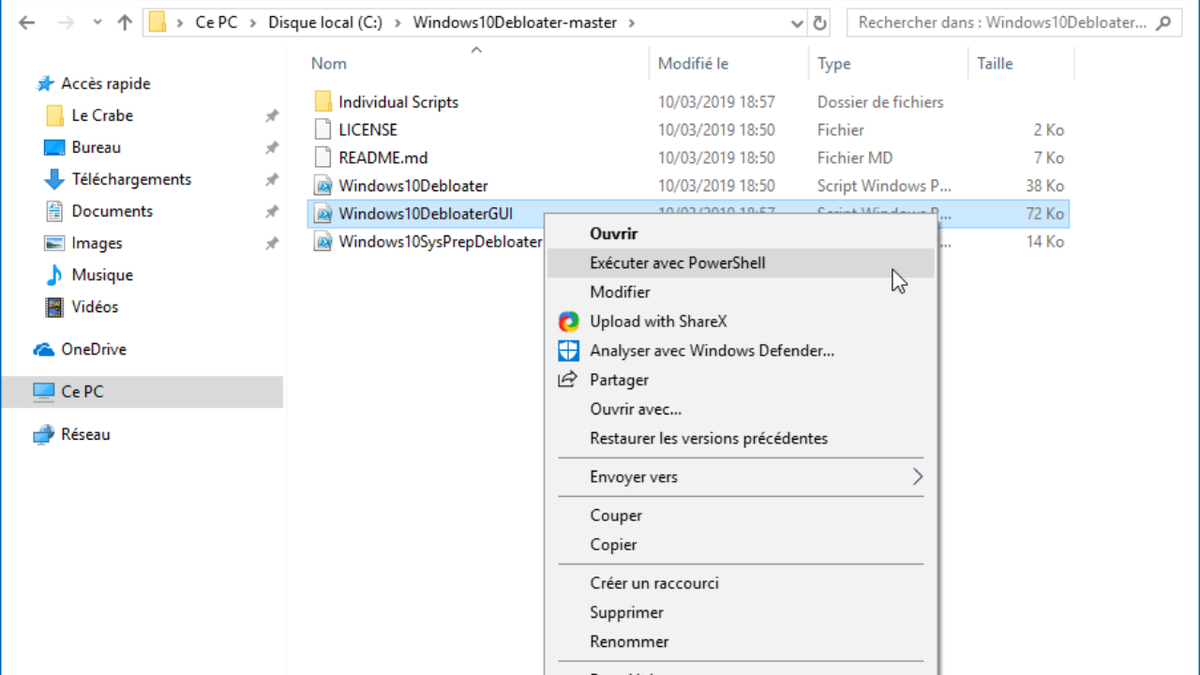Viewport: 1200px width, 675px height.
Task: Select the Windows10SysPrepDebloater script icon
Action: pos(323,241)
